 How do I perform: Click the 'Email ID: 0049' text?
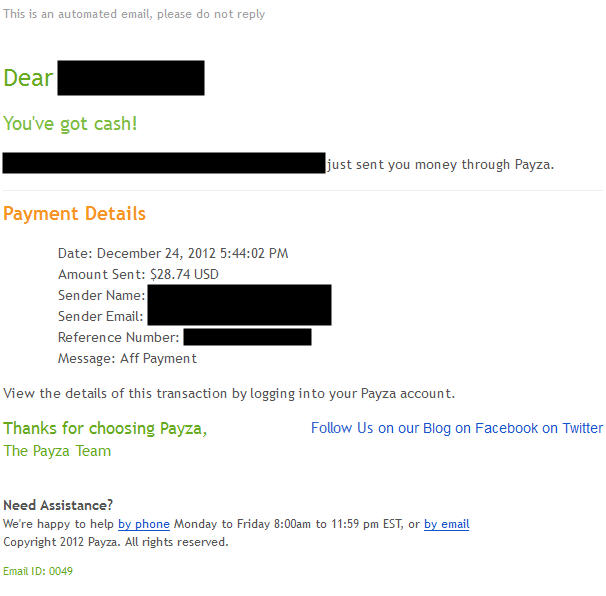click(x=38, y=571)
